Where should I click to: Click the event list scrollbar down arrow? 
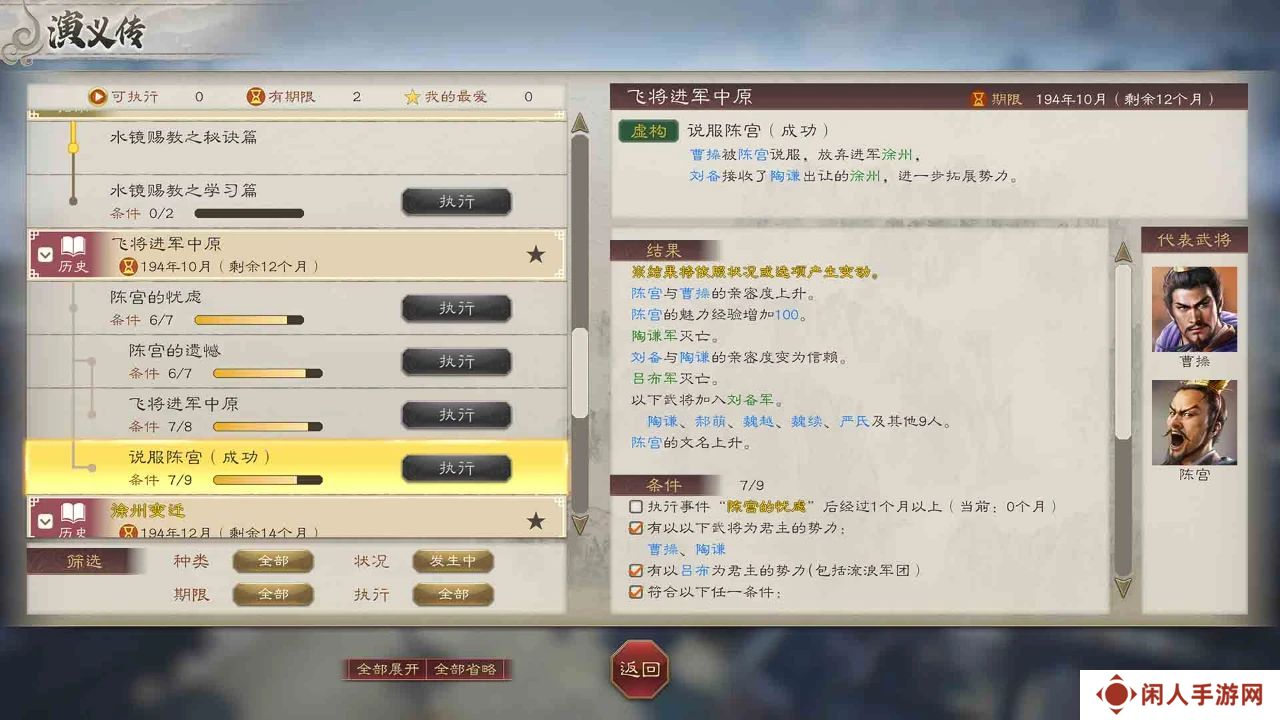point(579,523)
